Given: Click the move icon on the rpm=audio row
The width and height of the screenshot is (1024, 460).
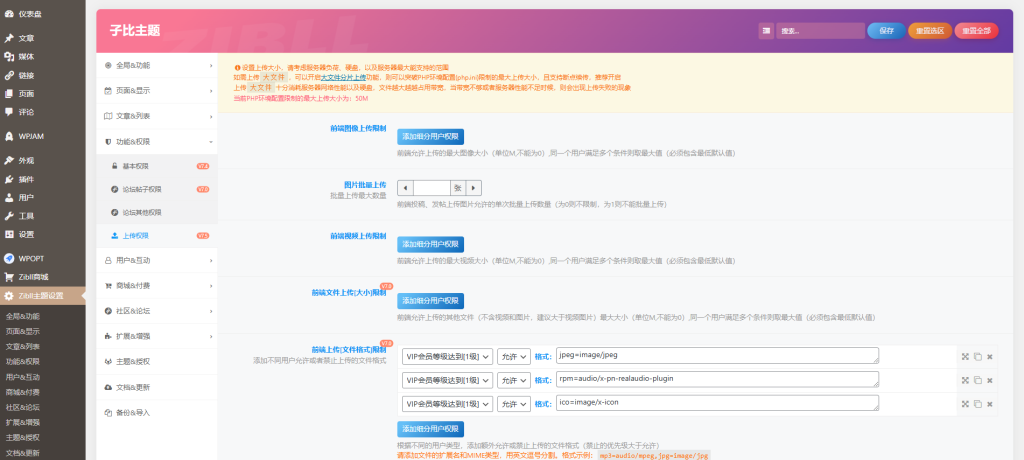Looking at the screenshot, I should [965, 380].
